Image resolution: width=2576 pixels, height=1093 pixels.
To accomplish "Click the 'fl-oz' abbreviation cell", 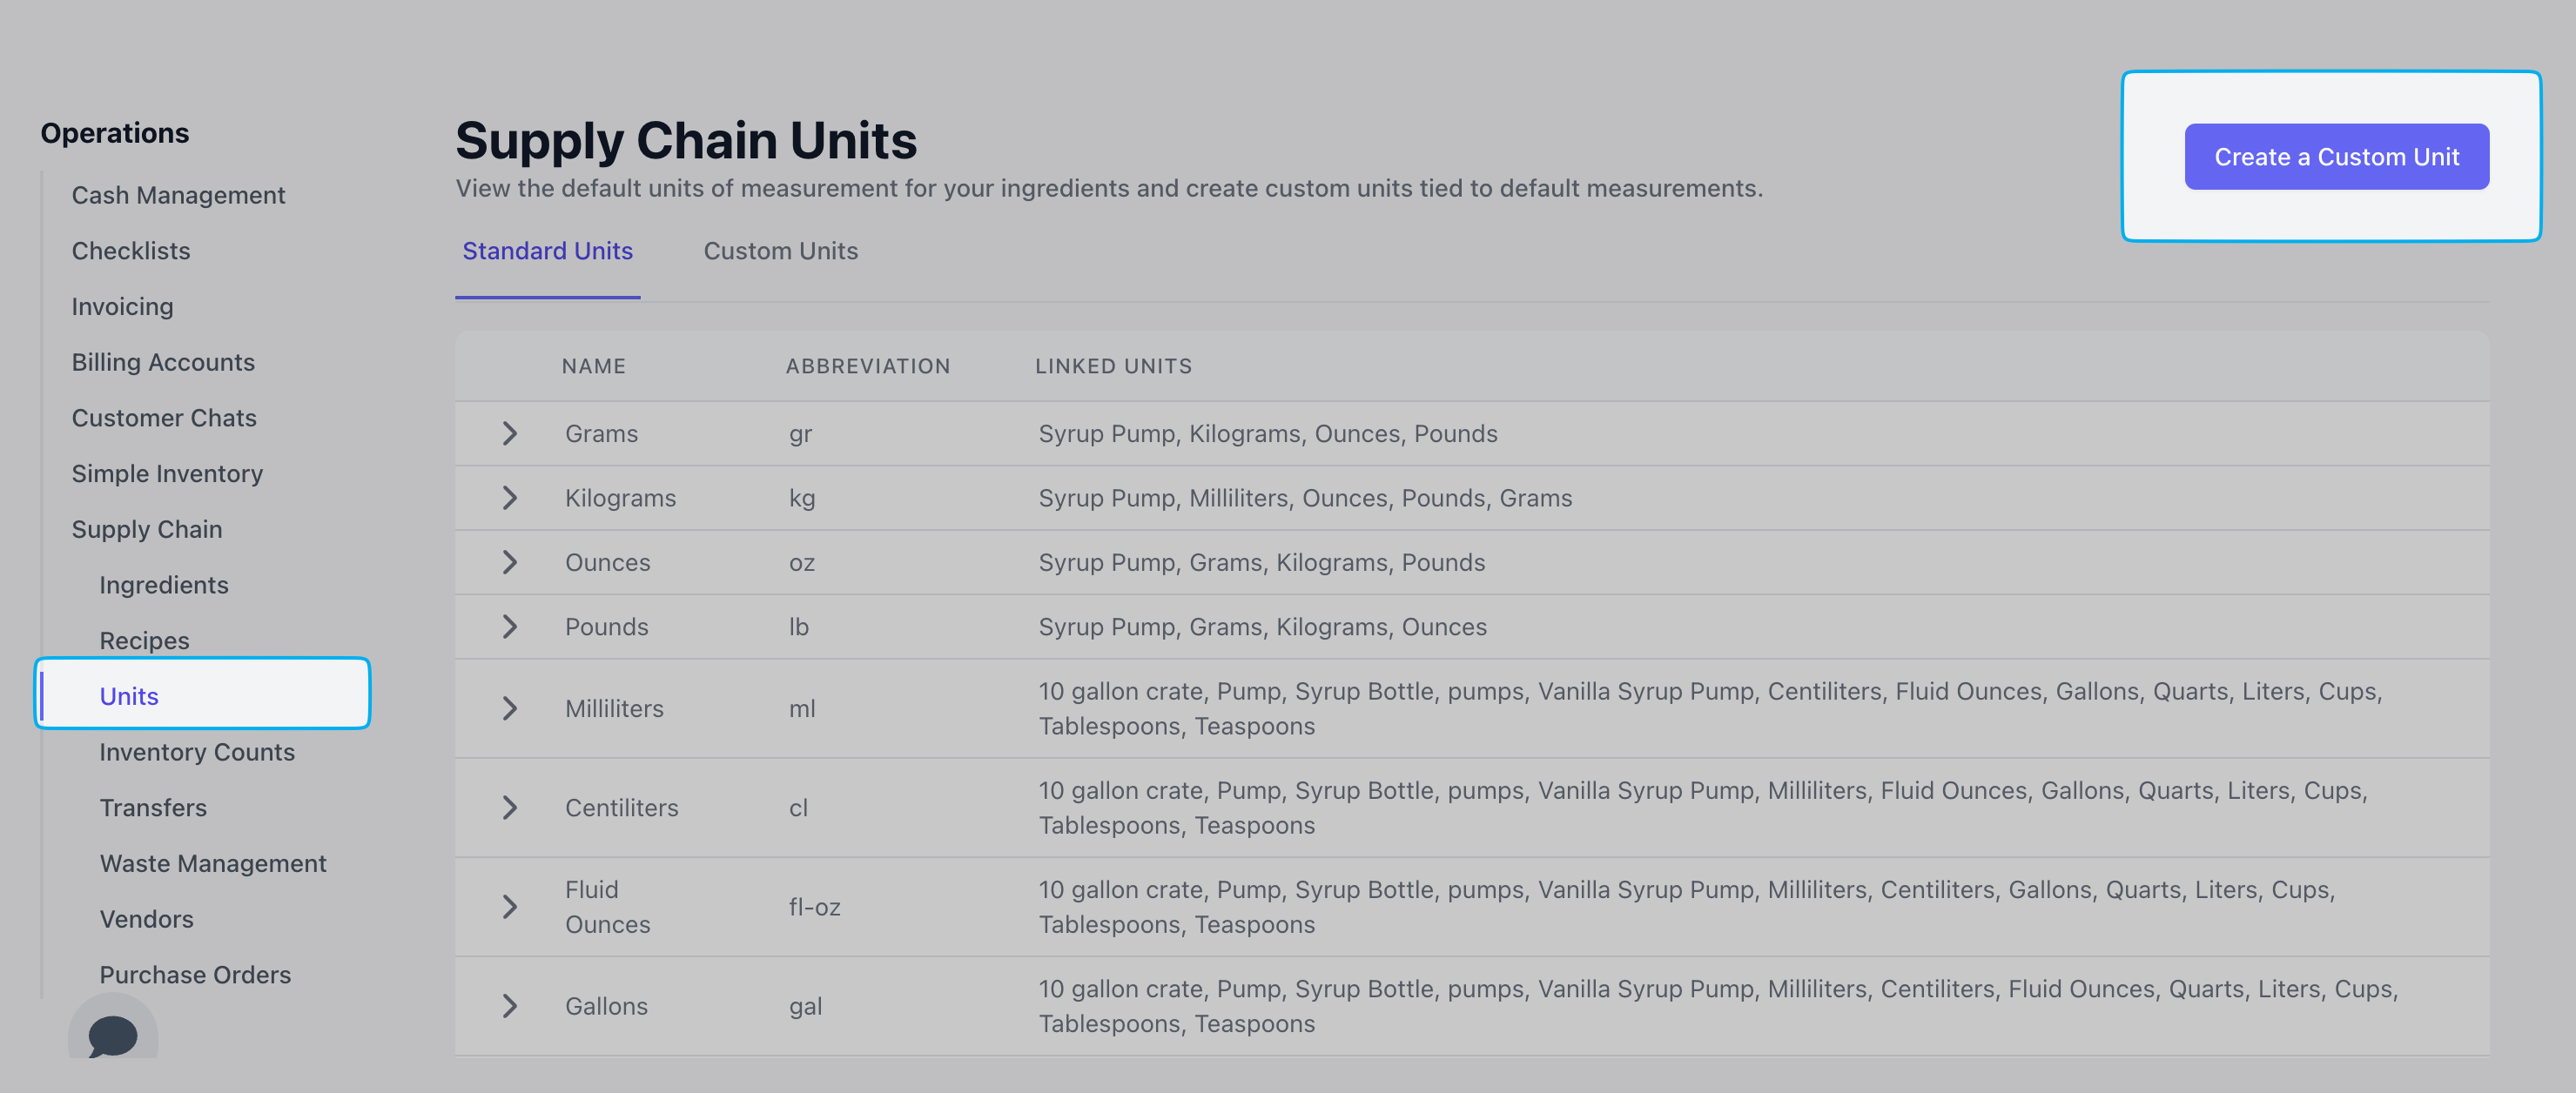I will 814,907.
